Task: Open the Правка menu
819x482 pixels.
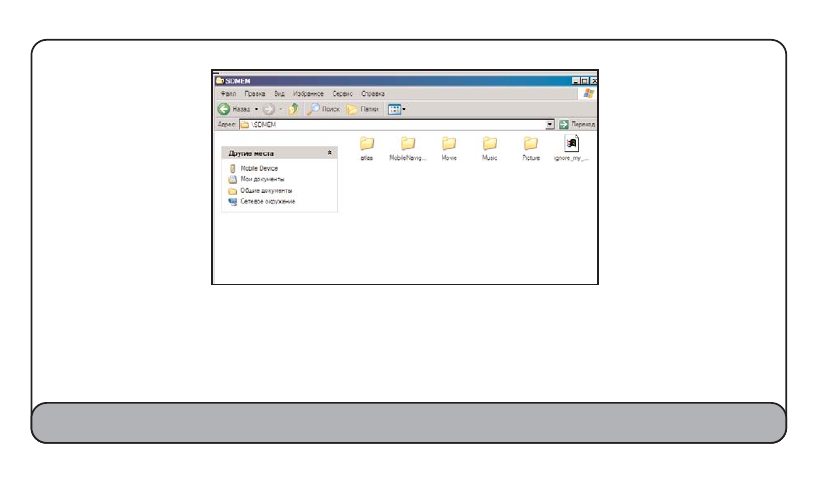Action: (x=254, y=93)
